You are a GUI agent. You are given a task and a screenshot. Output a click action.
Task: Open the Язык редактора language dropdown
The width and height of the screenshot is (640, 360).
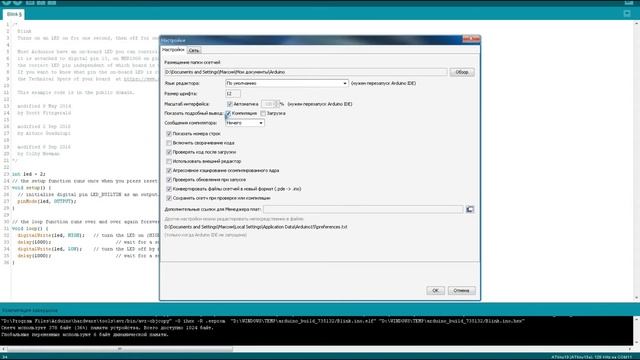pos(287,83)
